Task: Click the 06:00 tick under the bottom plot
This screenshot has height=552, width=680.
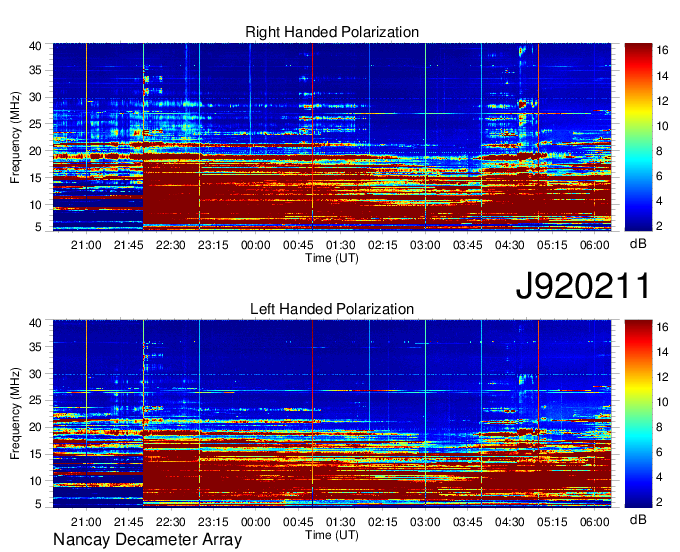Action: click(595, 522)
